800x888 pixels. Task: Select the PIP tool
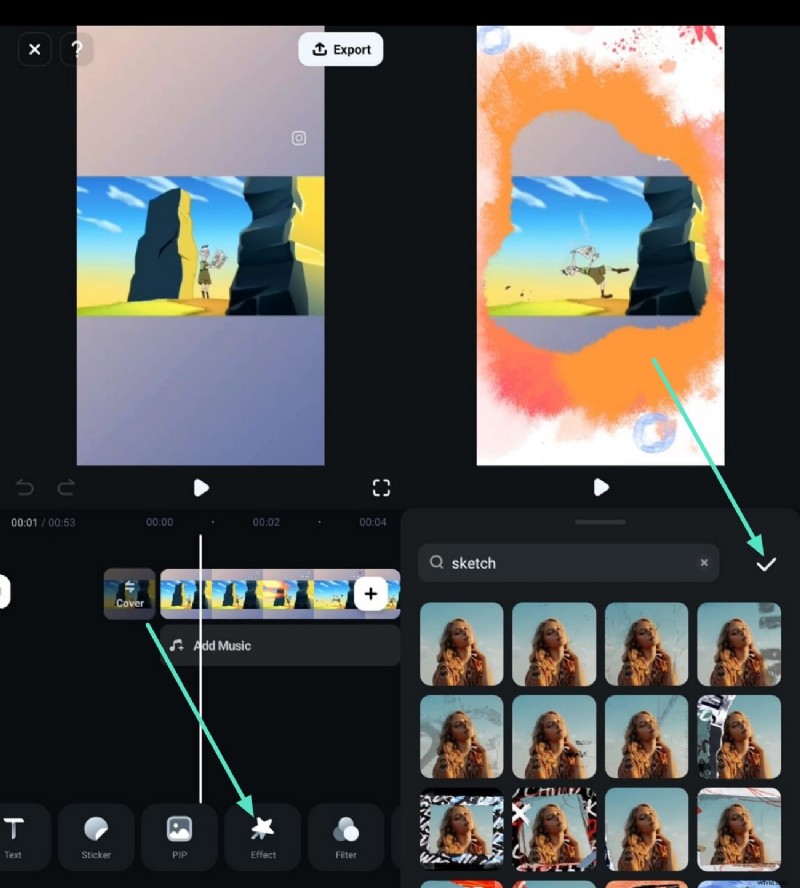pyautogui.click(x=180, y=838)
